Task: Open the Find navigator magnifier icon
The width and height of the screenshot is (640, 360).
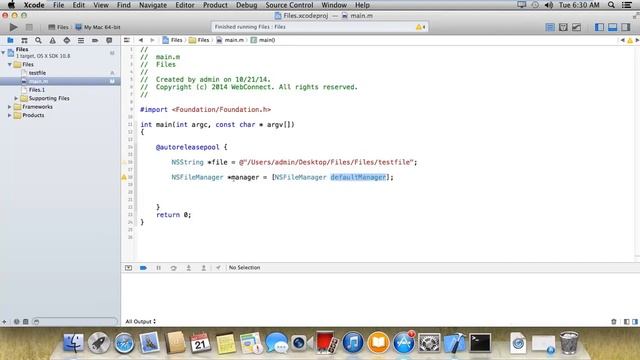Action: pos(38,40)
